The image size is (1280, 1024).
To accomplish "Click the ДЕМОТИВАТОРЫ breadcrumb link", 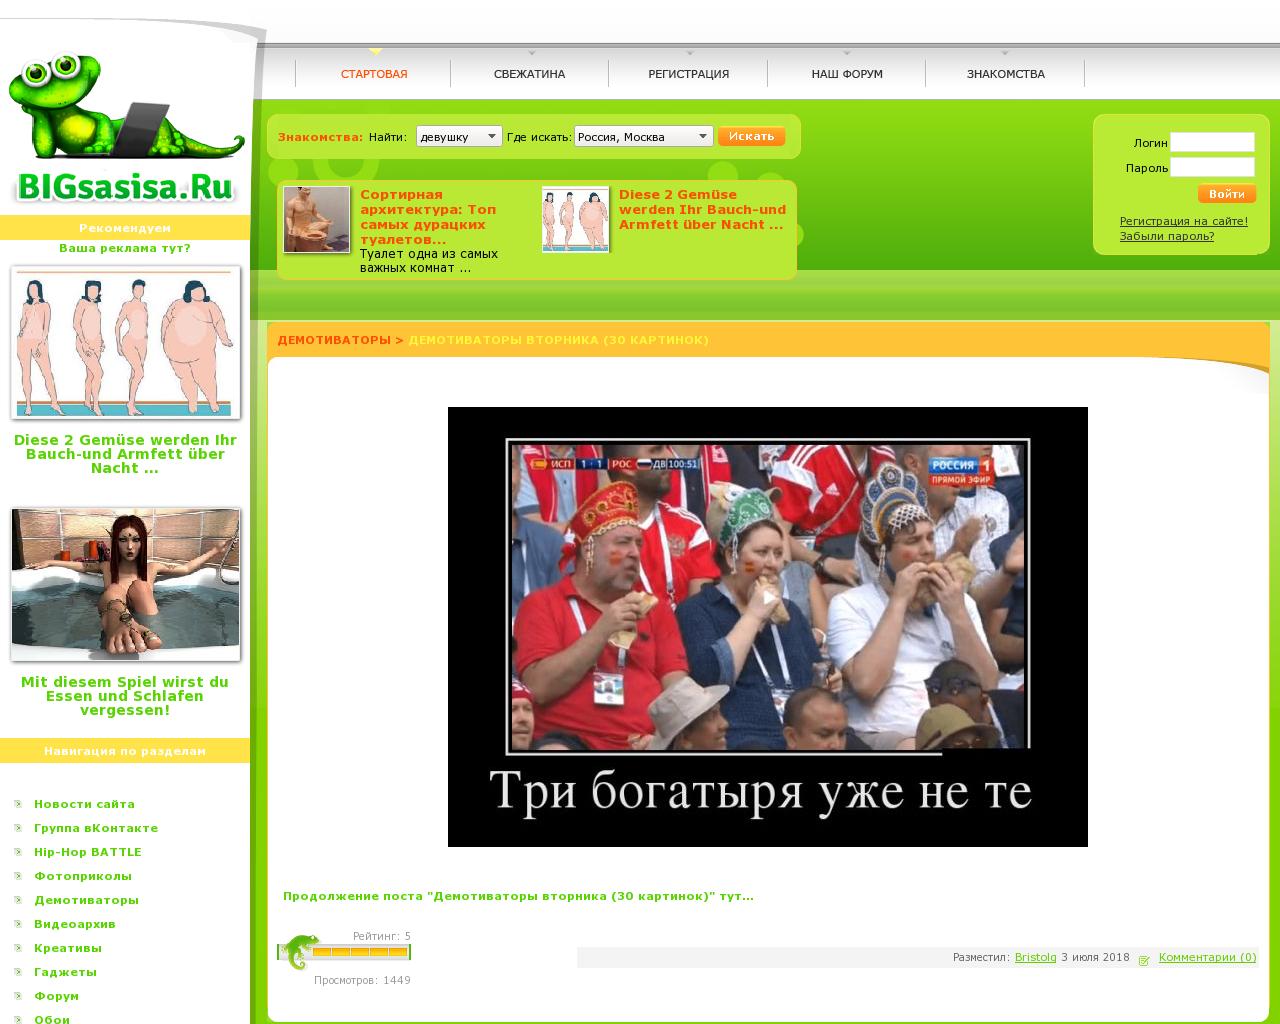I will tap(334, 340).
